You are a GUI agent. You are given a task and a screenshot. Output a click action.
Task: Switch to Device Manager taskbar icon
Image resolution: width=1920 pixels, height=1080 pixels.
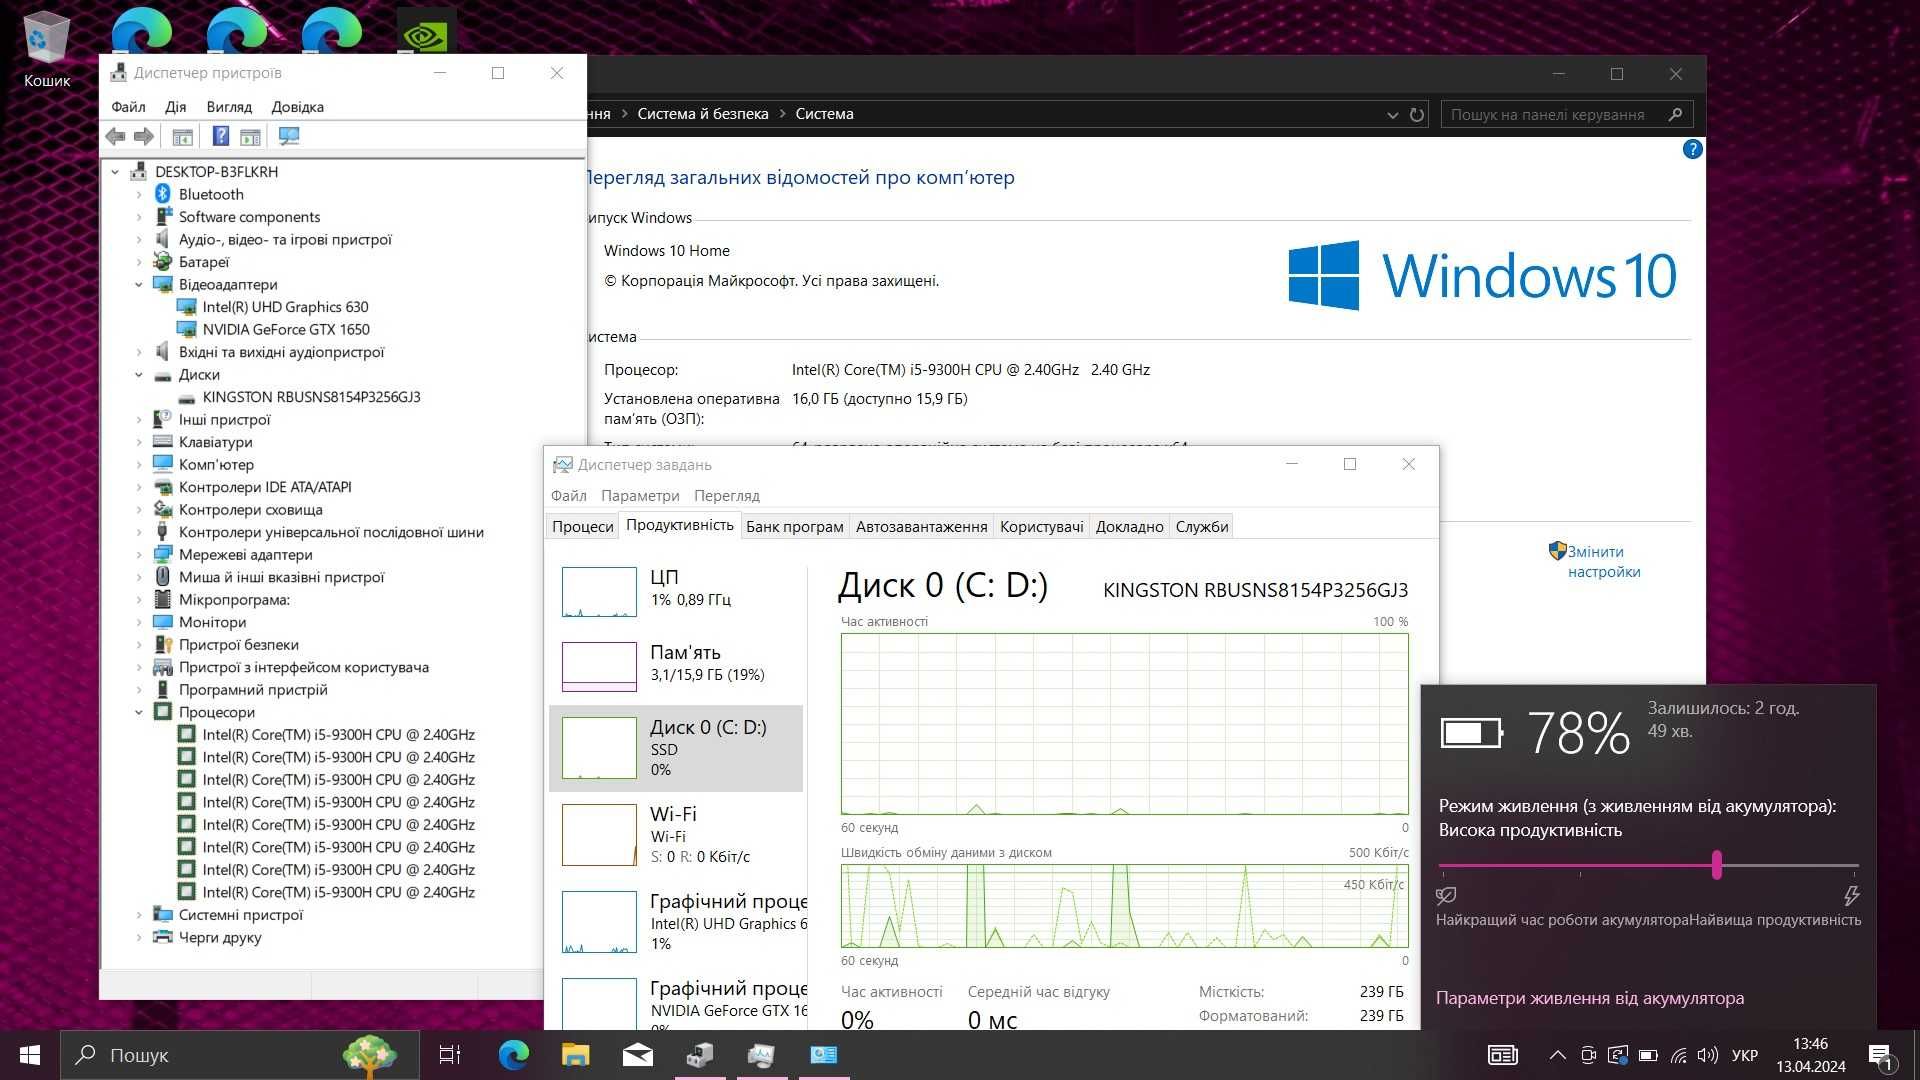click(x=700, y=1055)
